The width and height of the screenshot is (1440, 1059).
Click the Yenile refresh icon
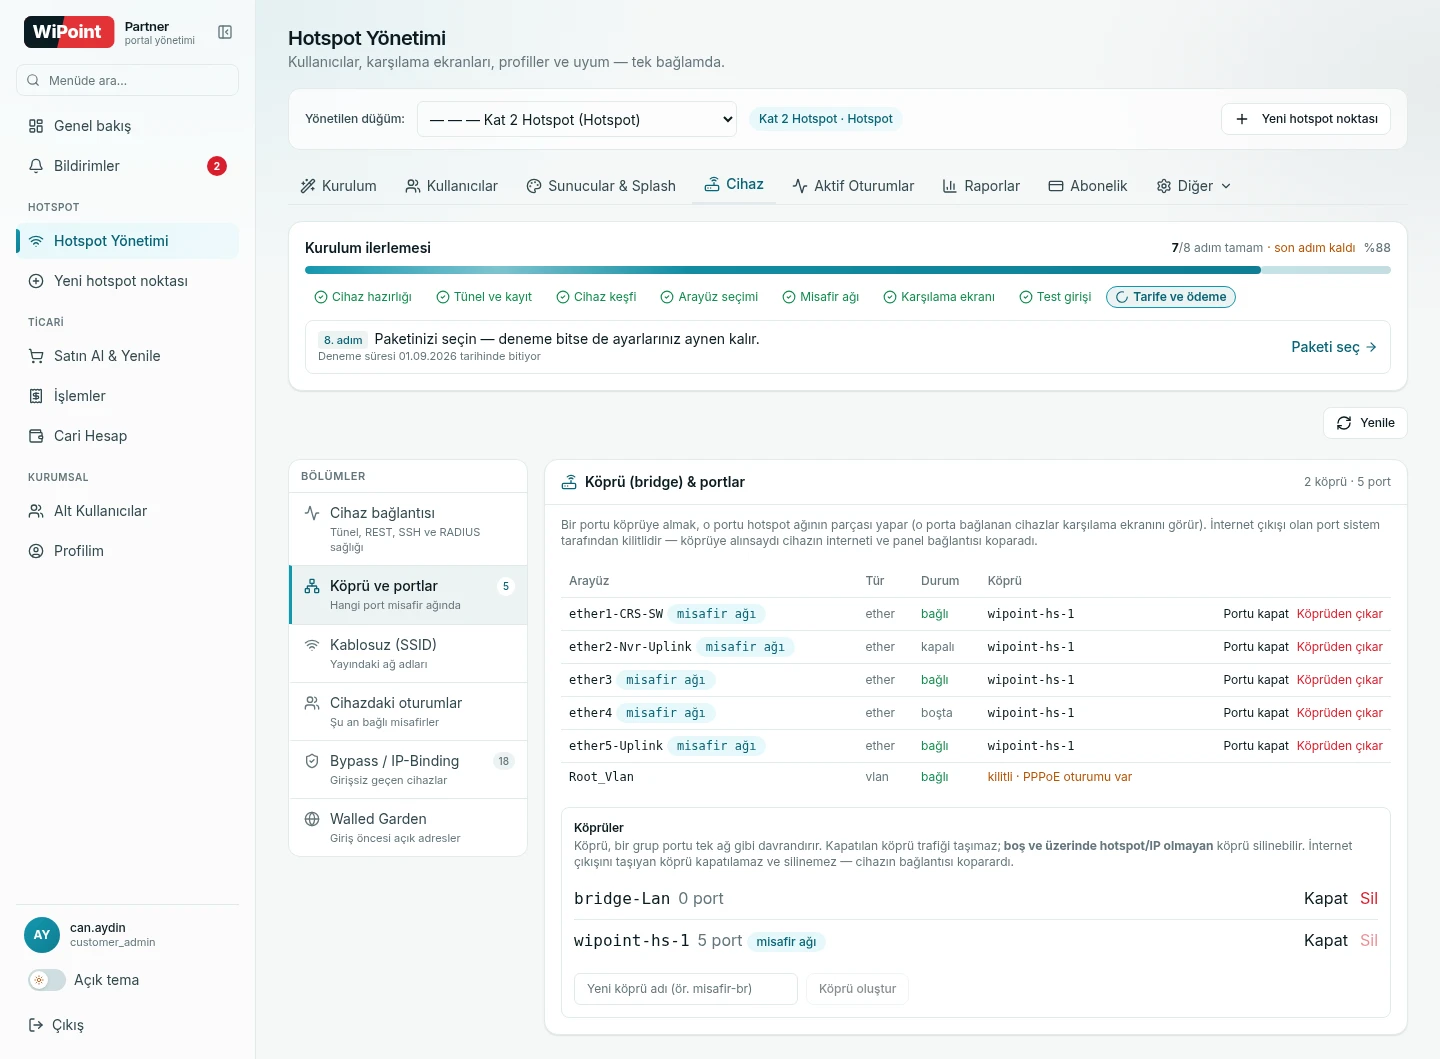click(x=1344, y=423)
